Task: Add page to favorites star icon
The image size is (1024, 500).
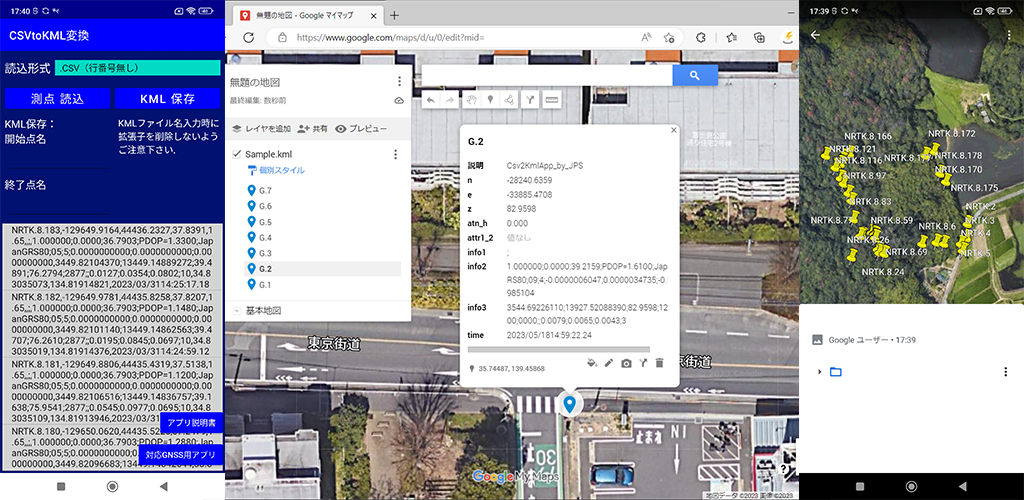Action: pyautogui.click(x=669, y=38)
